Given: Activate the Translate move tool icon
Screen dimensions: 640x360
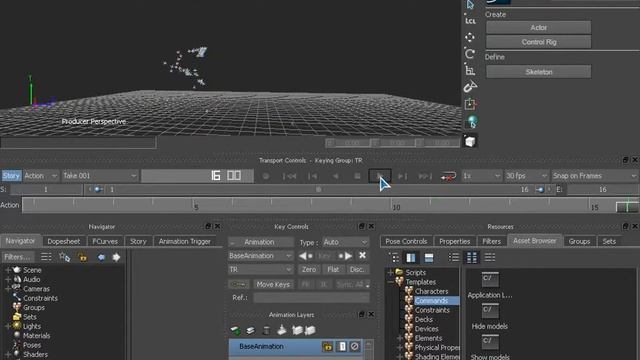Looking at the screenshot, I should click(x=470, y=37).
